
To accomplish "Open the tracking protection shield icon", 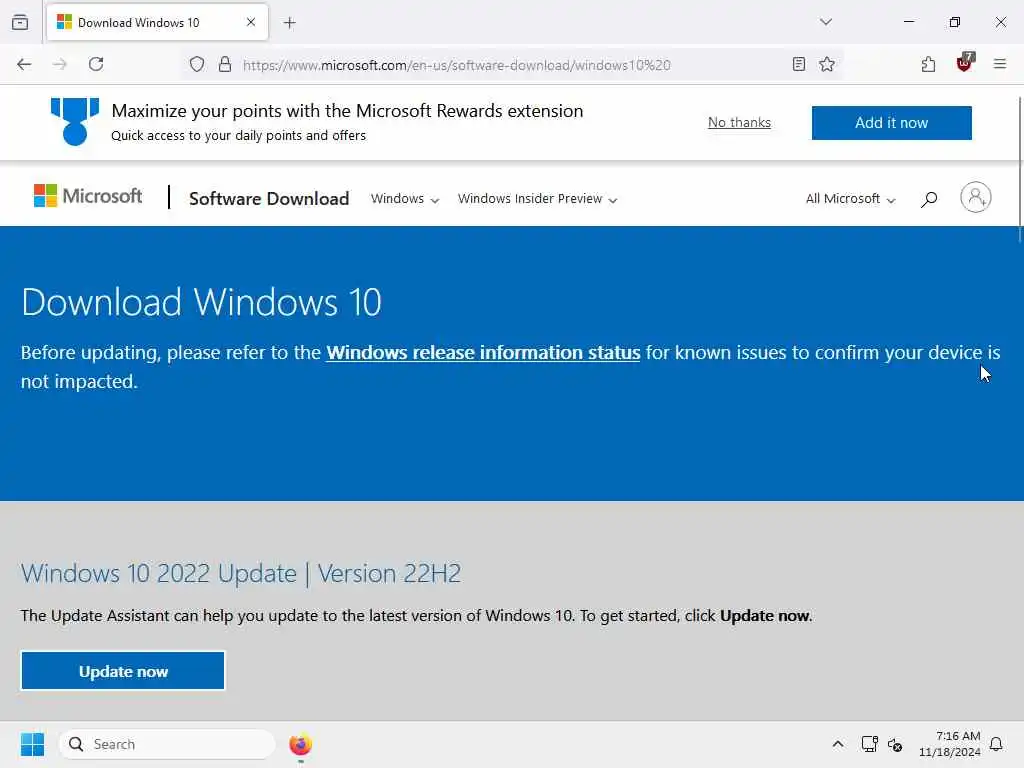I will pyautogui.click(x=197, y=64).
